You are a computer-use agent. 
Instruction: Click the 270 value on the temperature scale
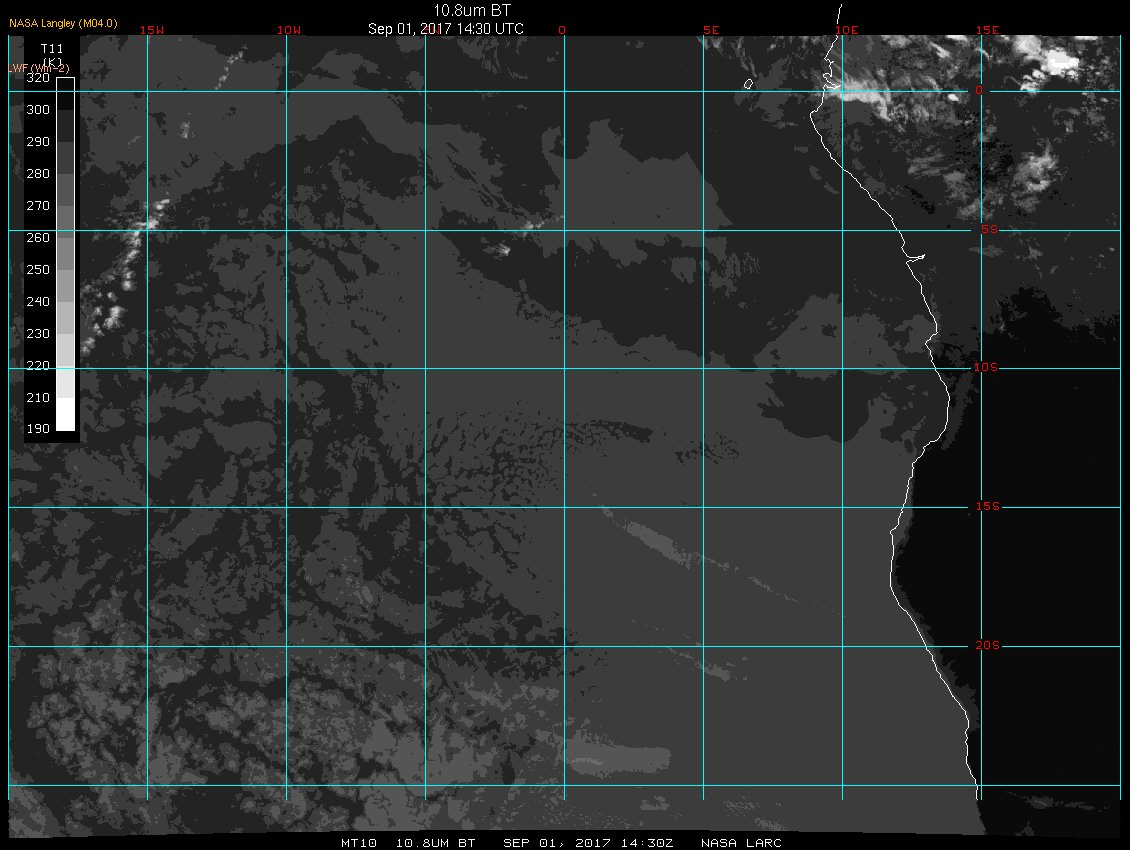coord(38,205)
